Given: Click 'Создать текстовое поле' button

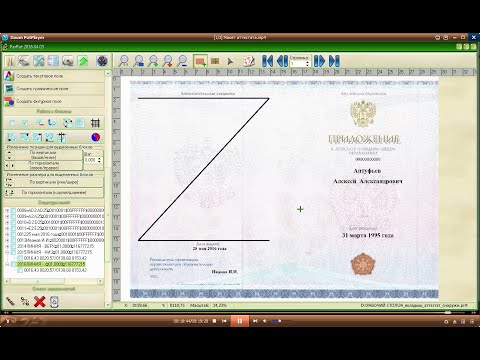Looking at the screenshot, I should [54, 76].
